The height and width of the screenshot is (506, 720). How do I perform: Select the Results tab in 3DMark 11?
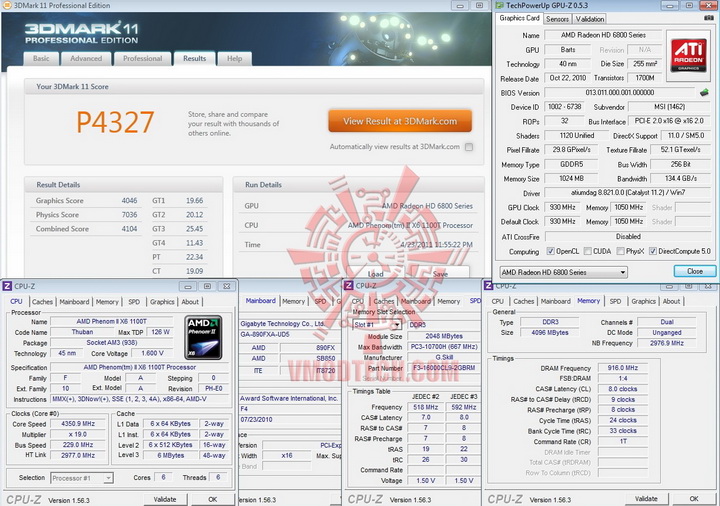coord(194,59)
